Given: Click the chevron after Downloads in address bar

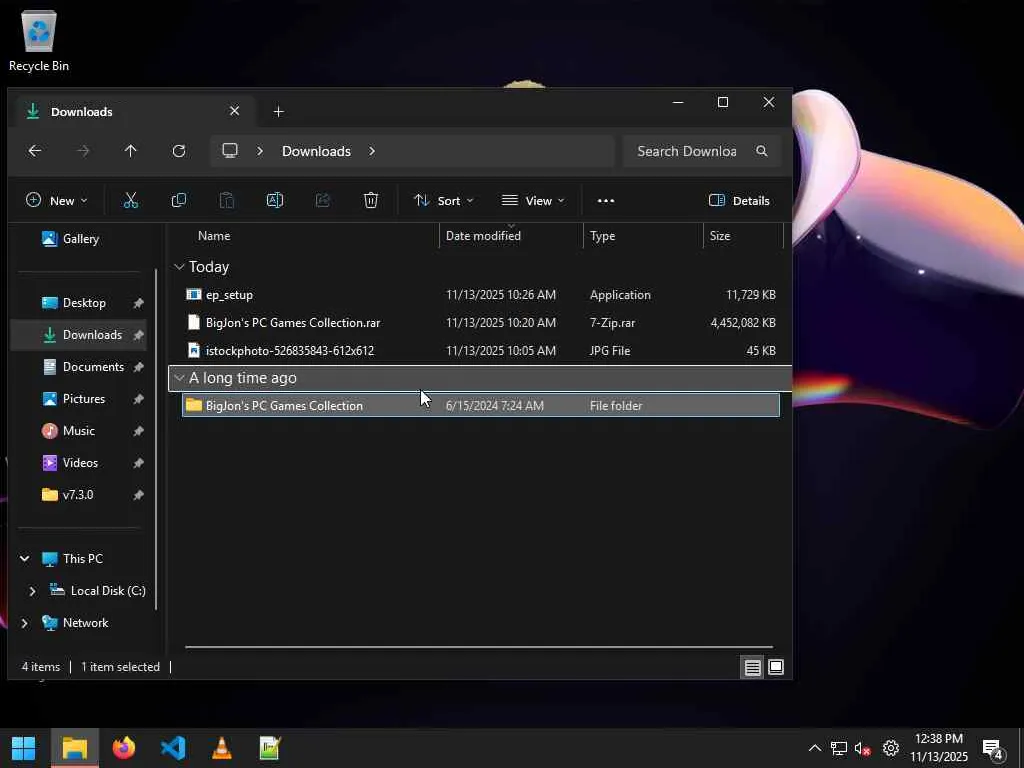Looking at the screenshot, I should coord(372,151).
